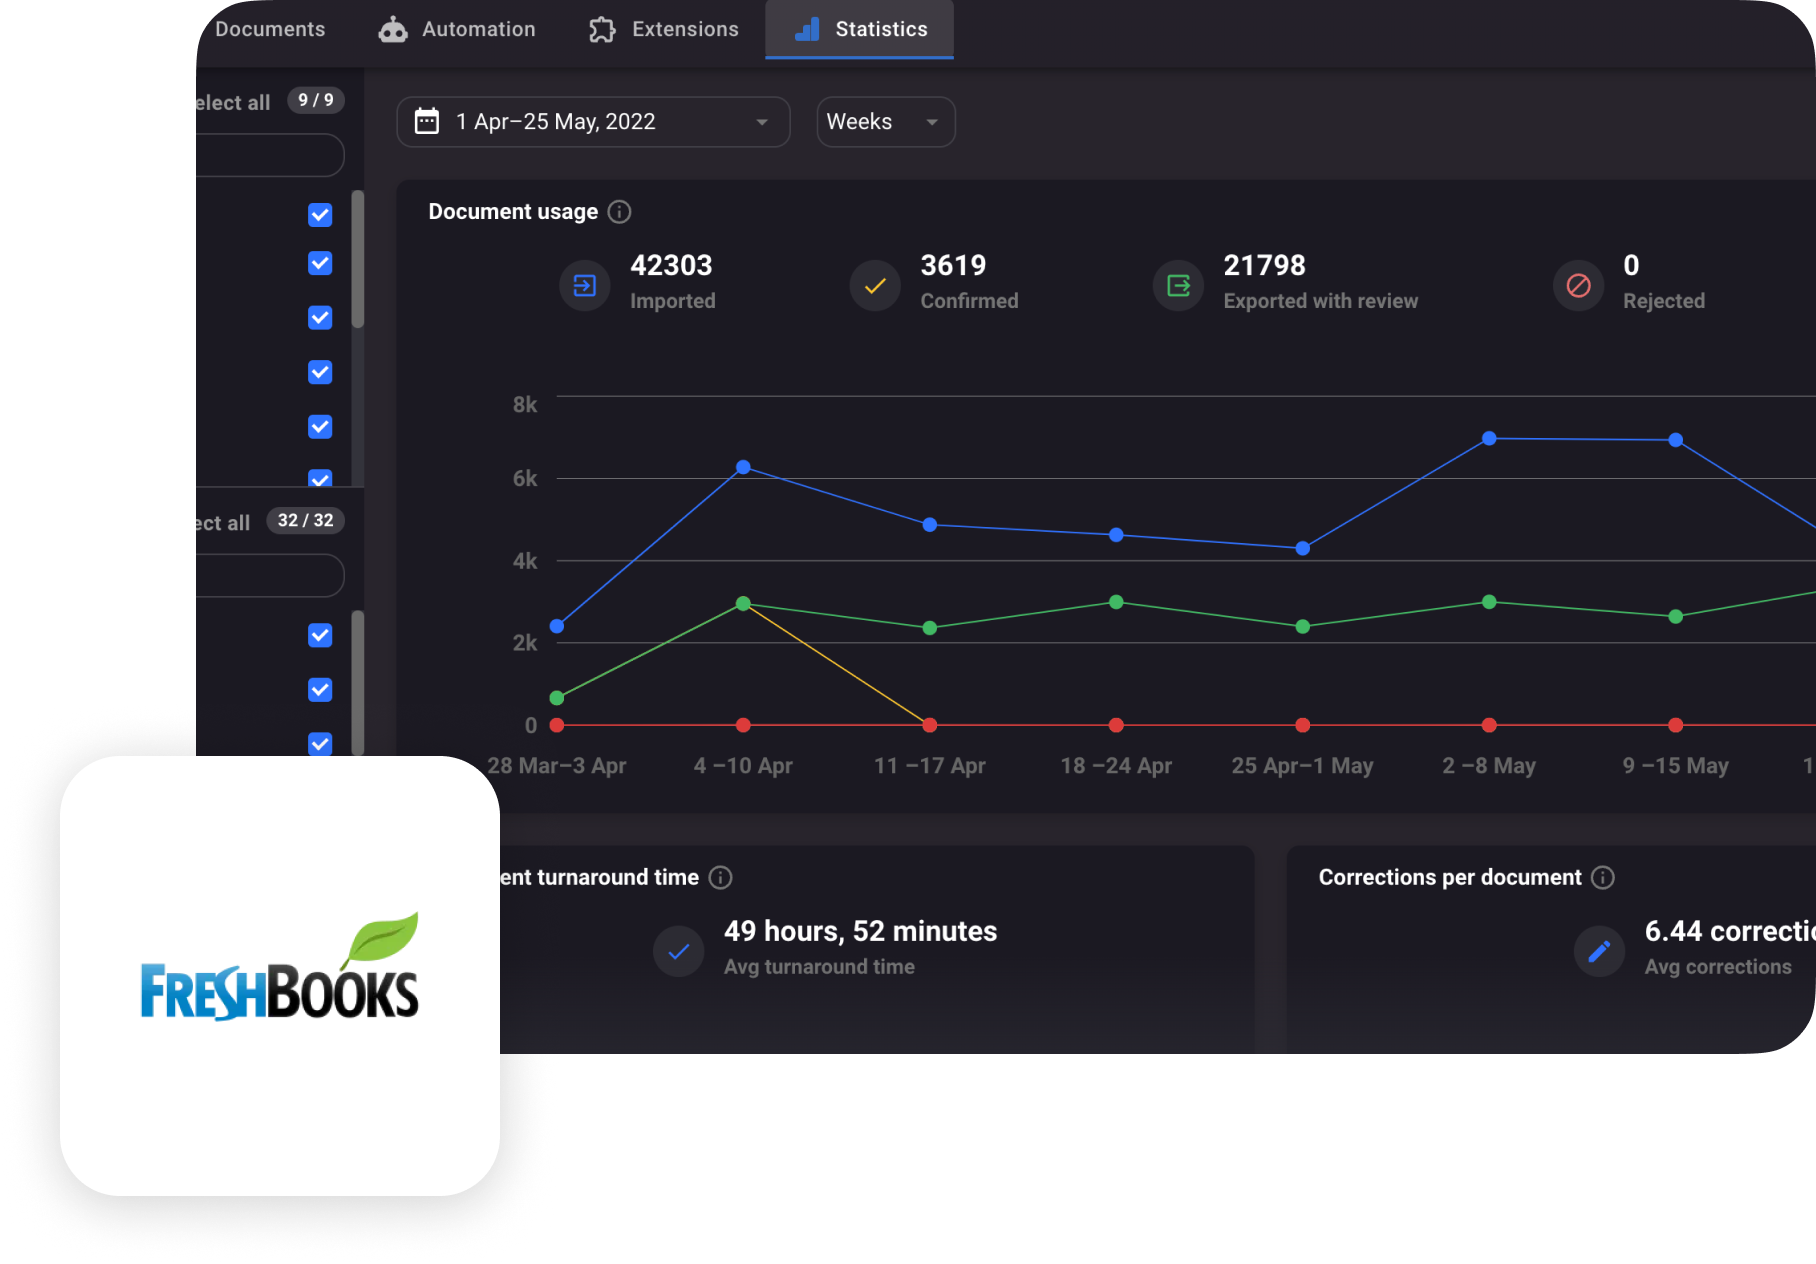Click the Document usage info icon
Viewport: 1816px width, 1264px height.
coord(619,212)
